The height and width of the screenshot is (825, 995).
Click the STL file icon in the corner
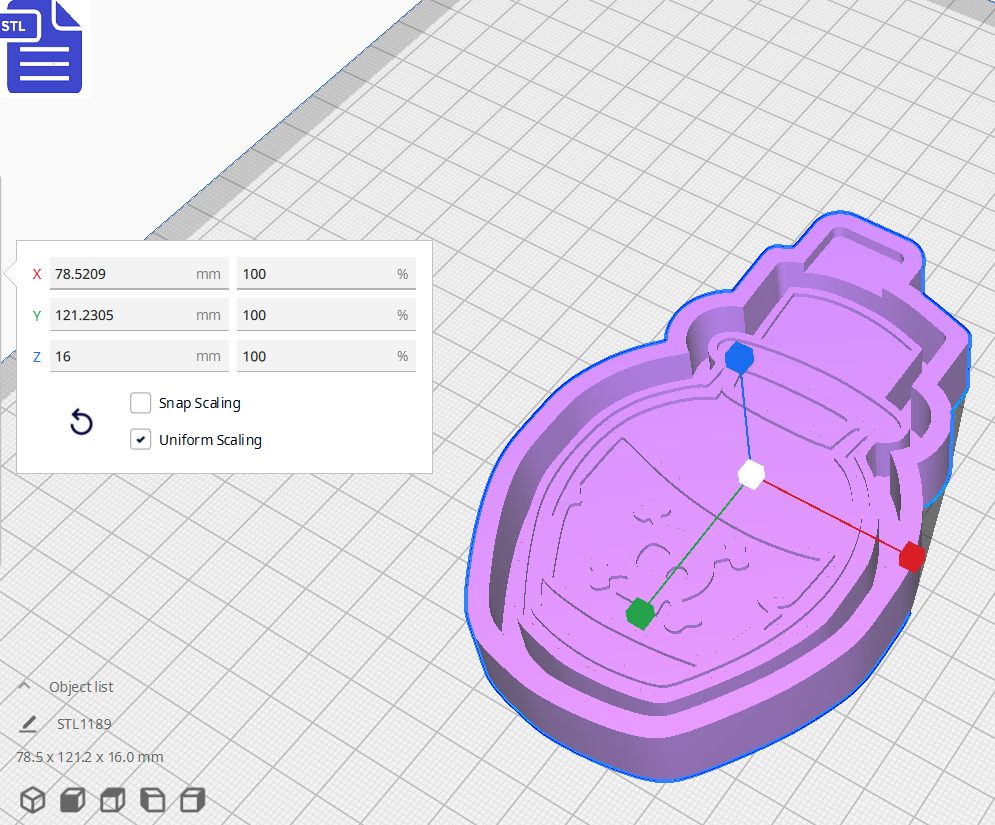tap(44, 46)
